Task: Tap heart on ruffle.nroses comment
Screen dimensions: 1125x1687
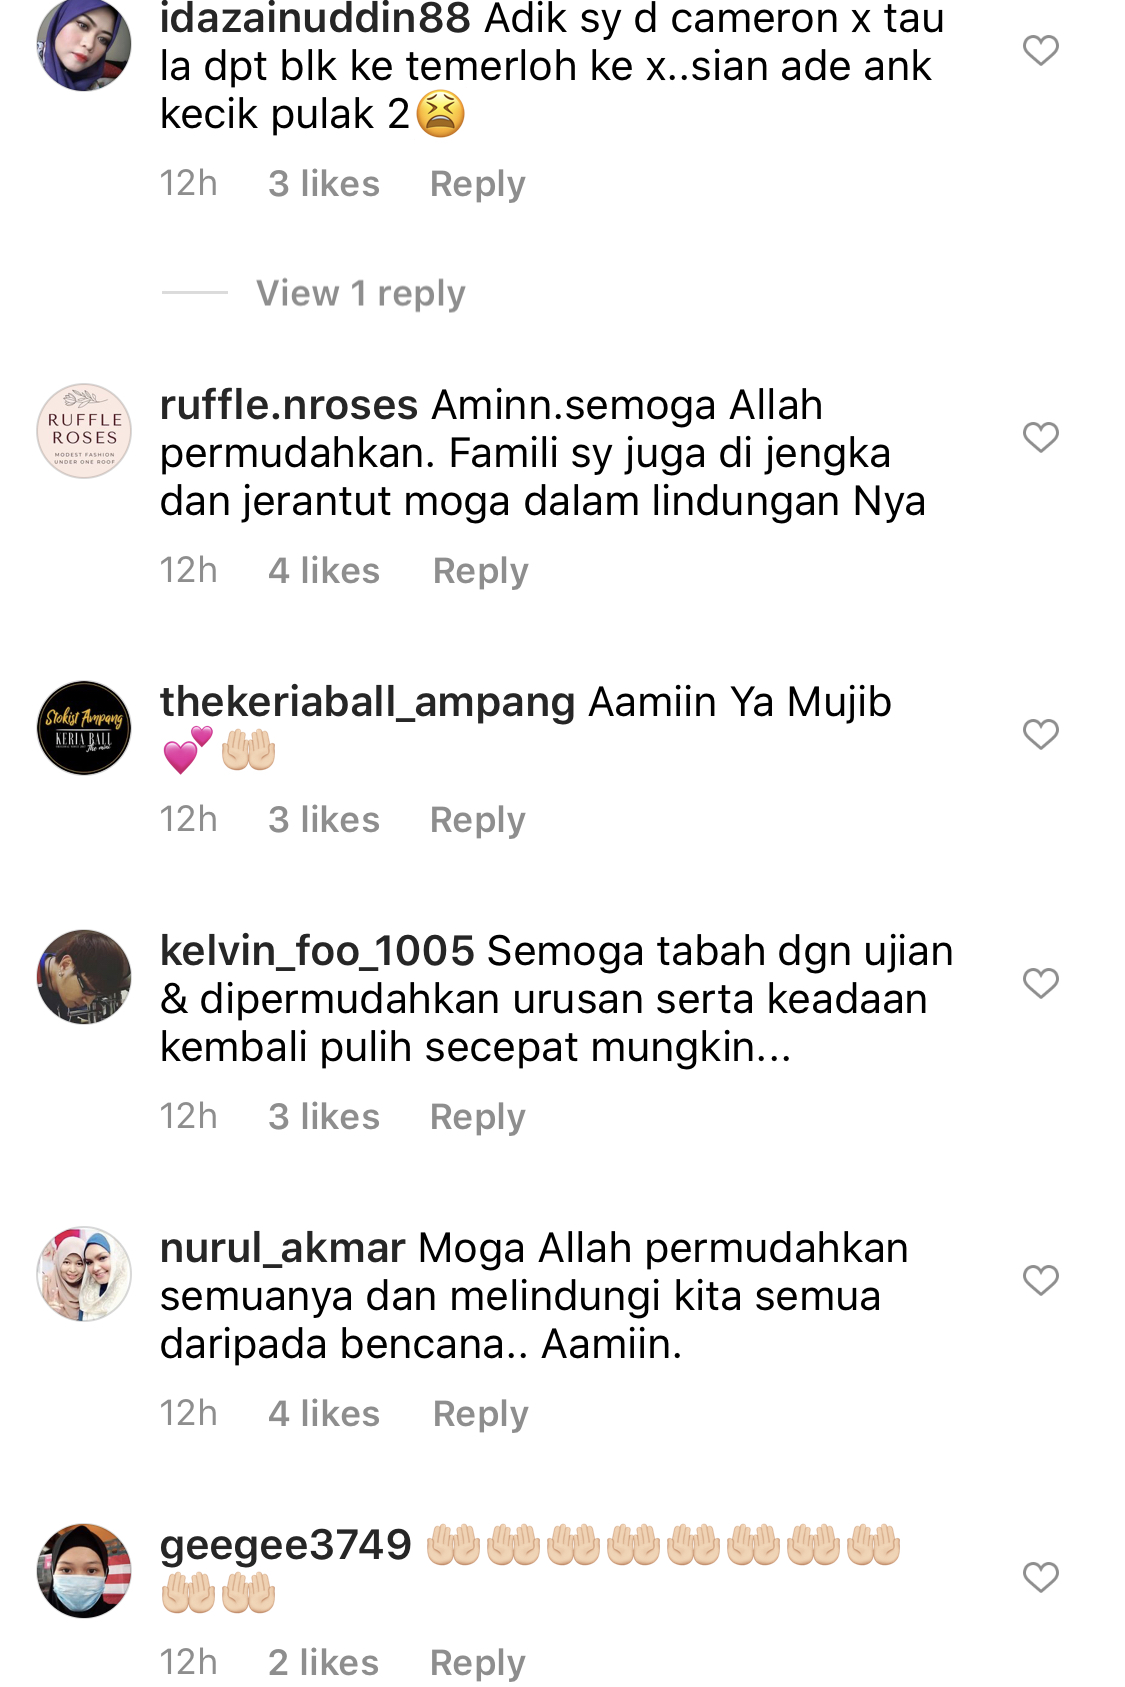Action: (1040, 437)
